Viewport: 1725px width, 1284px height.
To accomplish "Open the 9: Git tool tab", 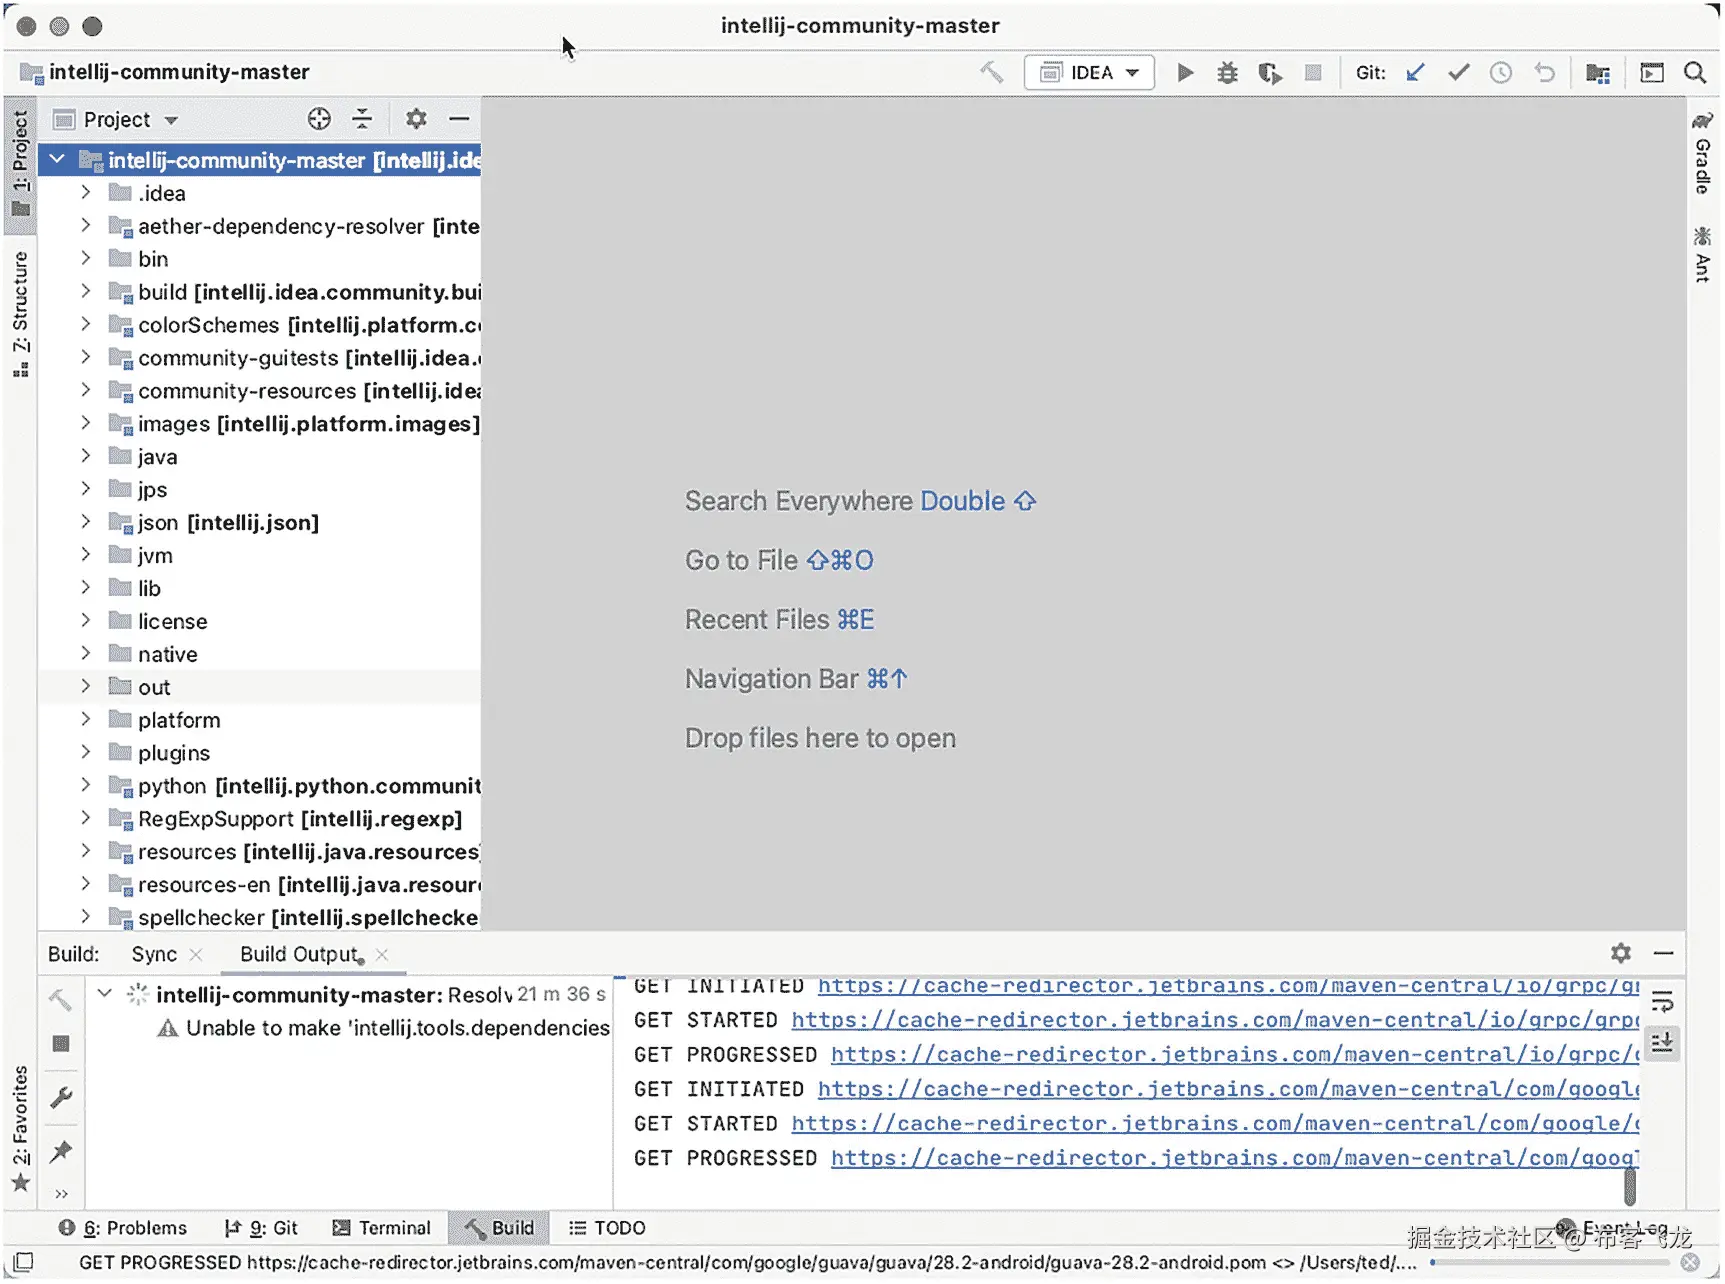I will (x=261, y=1228).
